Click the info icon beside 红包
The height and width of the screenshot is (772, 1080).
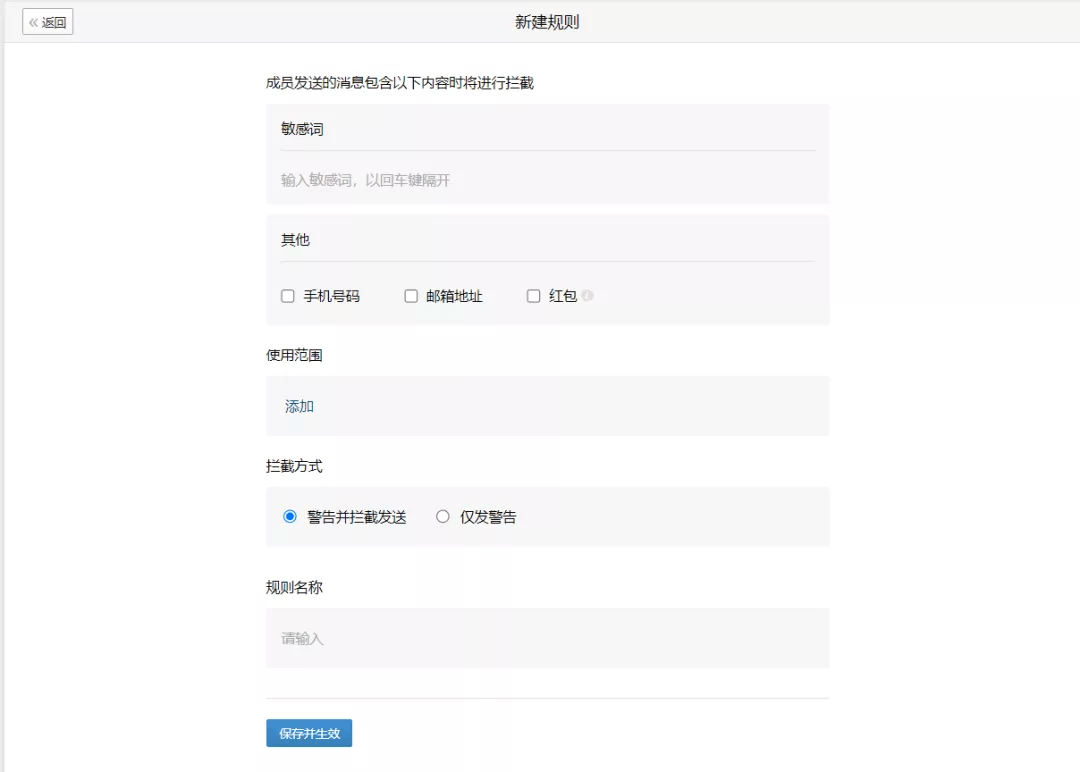(x=588, y=295)
